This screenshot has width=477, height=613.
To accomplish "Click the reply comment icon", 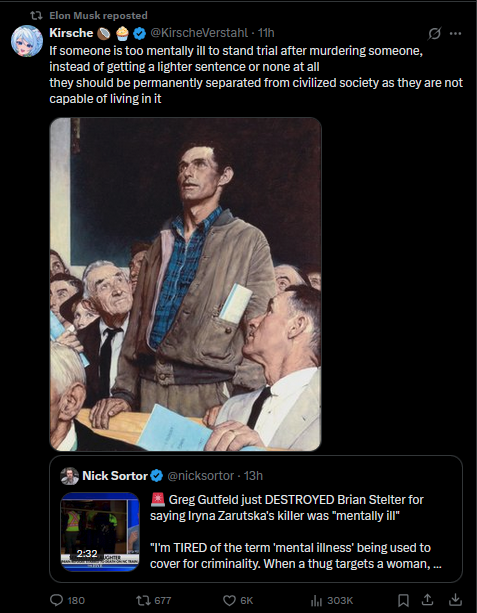I will click(x=57, y=600).
